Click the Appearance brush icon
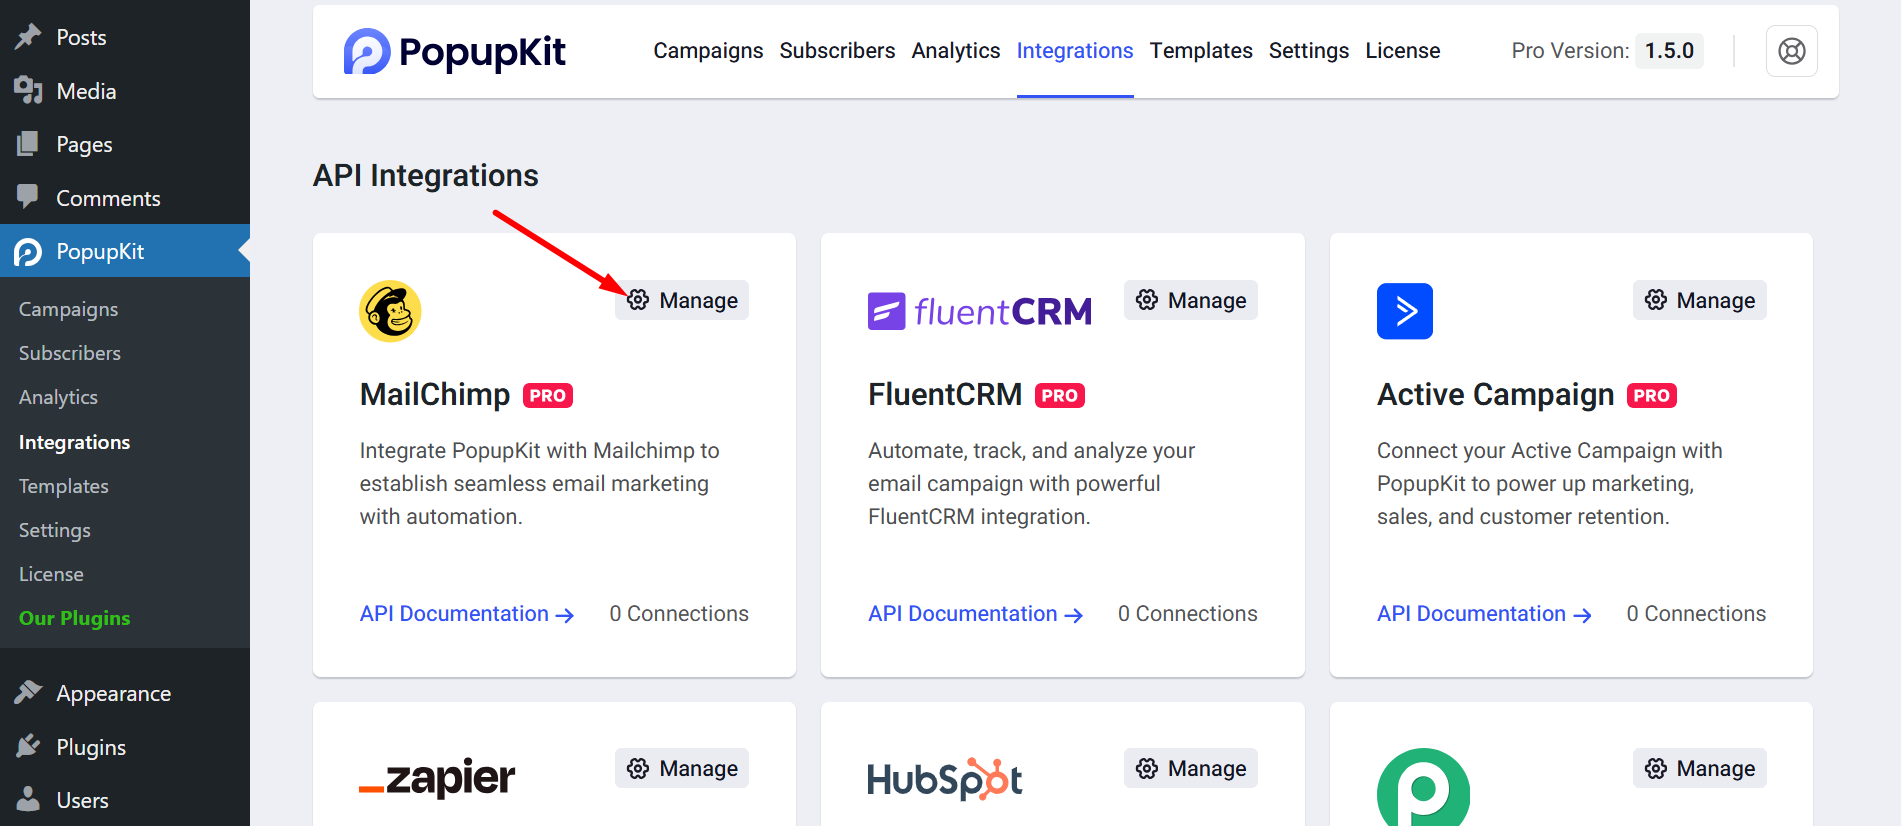Viewport: 1902px width, 826px height. [x=28, y=693]
